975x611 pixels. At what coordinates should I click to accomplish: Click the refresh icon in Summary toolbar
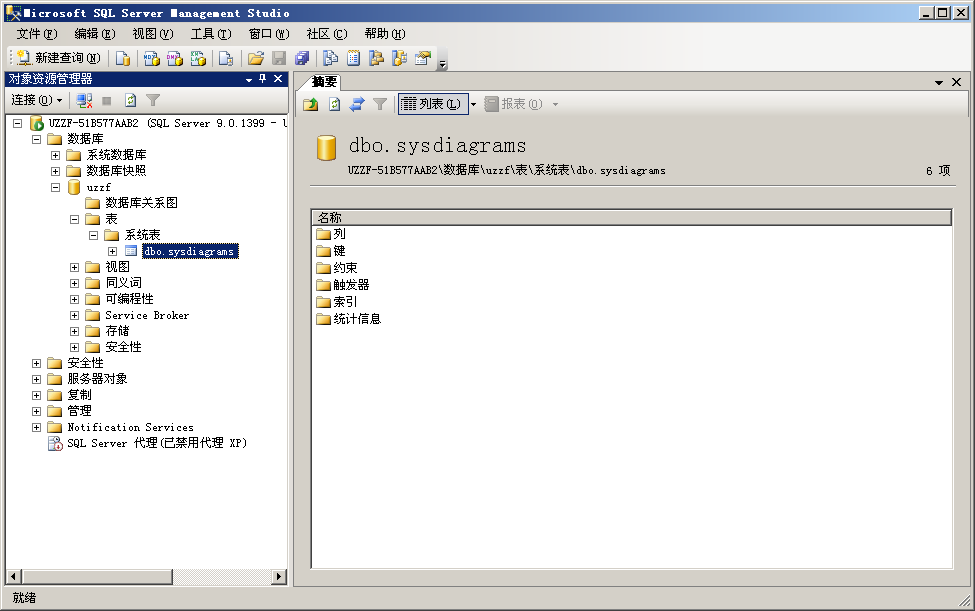pyautogui.click(x=334, y=104)
